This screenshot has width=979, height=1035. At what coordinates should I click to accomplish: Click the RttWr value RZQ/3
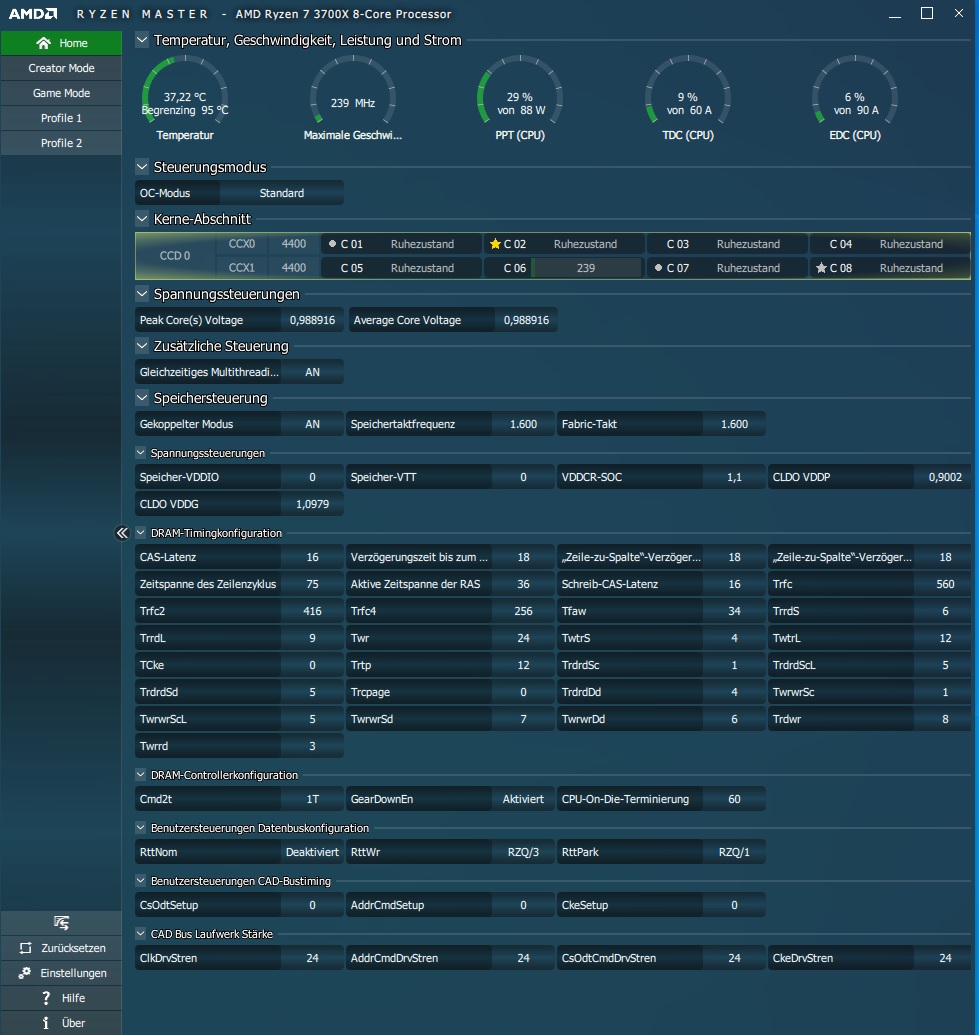click(x=523, y=852)
